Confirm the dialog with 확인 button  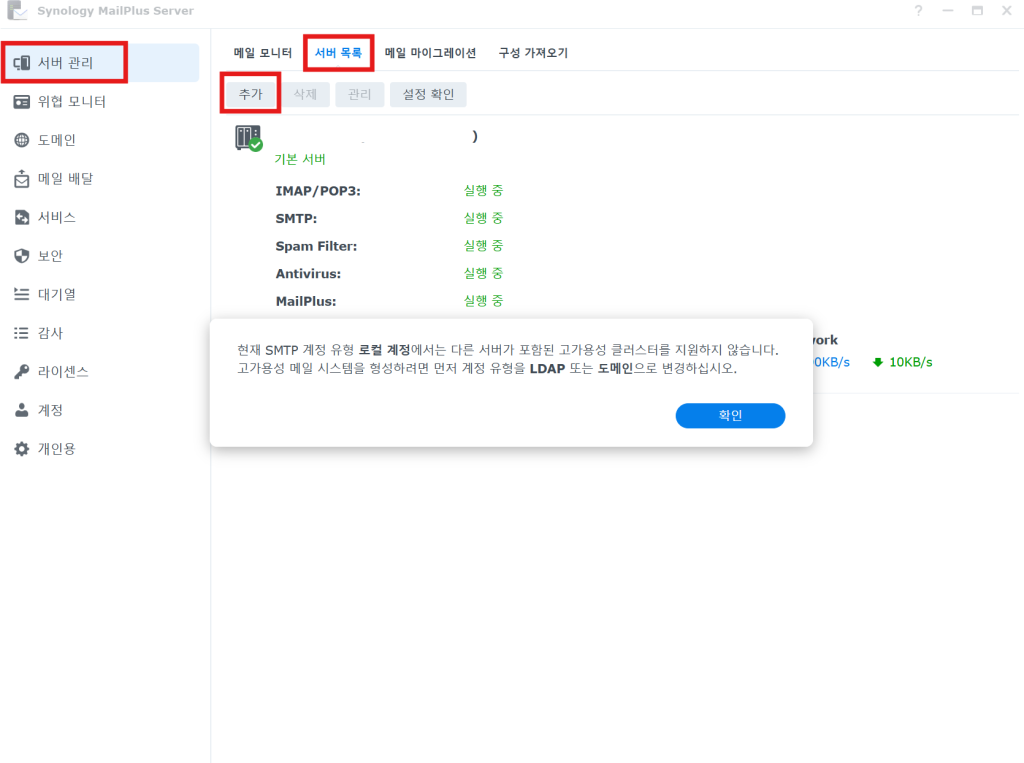coord(730,415)
